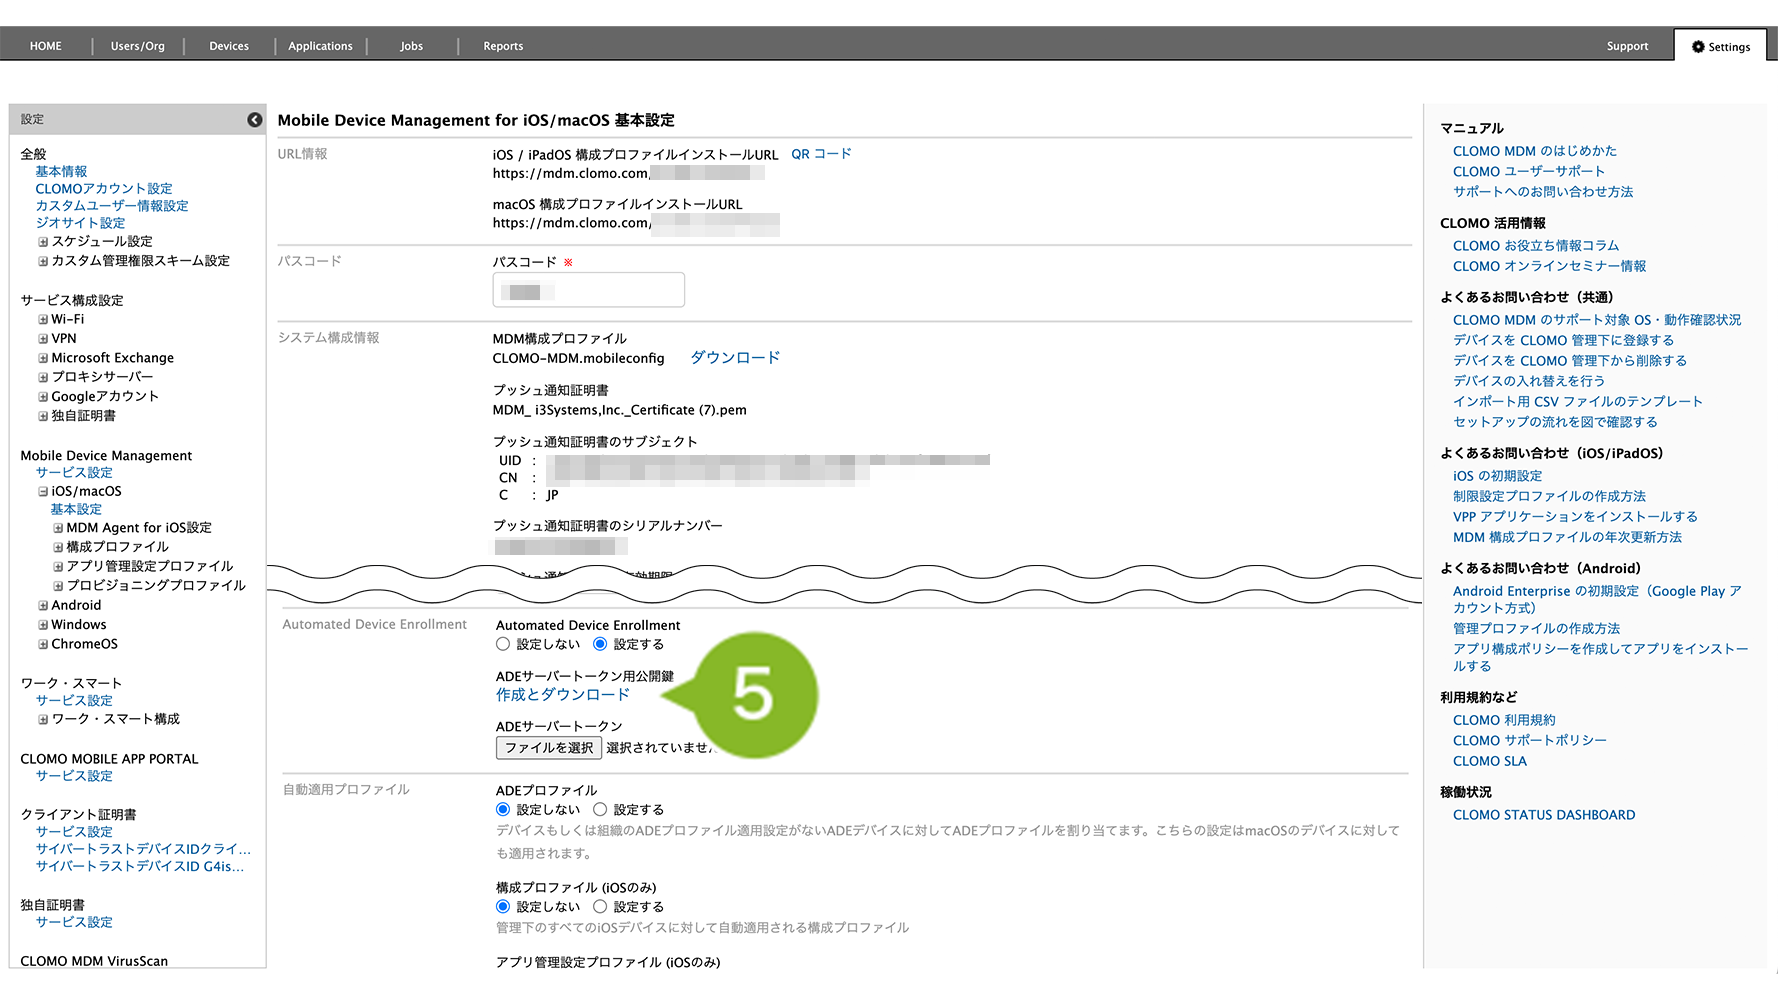
Task: Open カスタムユーザー情報設定 link
Action: pyautogui.click(x=112, y=206)
